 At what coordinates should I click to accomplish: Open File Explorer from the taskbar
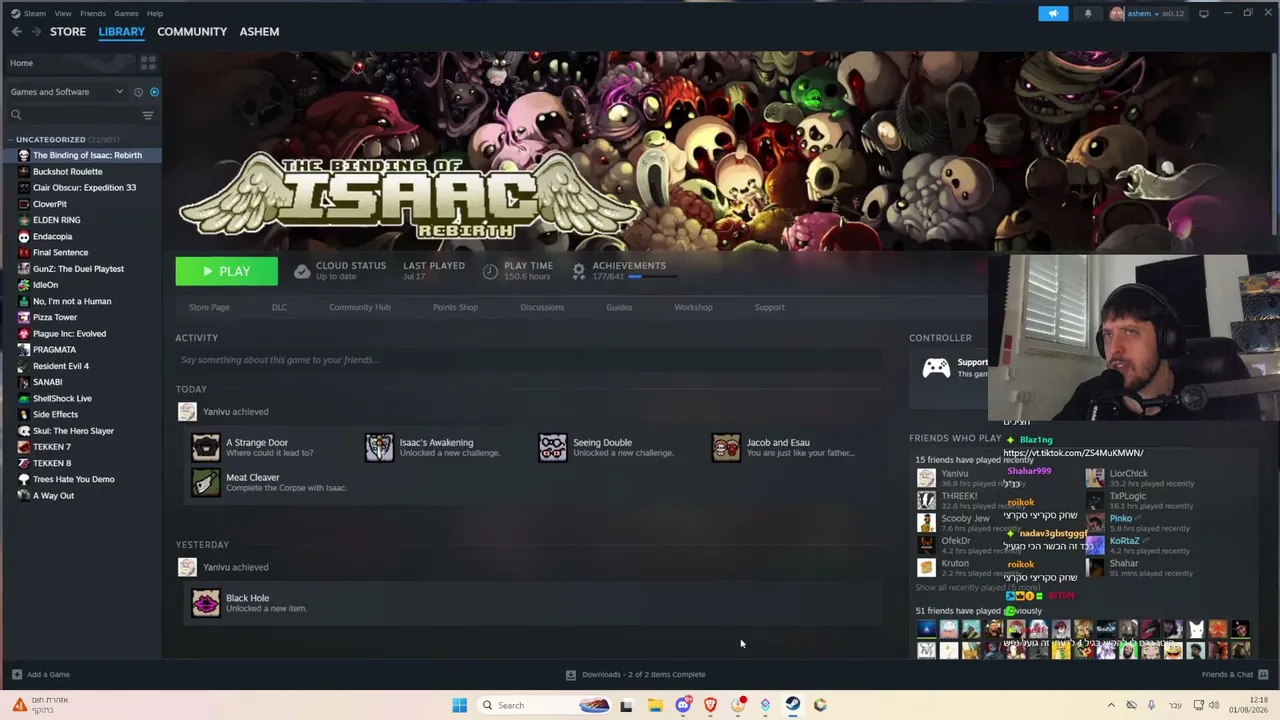click(x=655, y=705)
